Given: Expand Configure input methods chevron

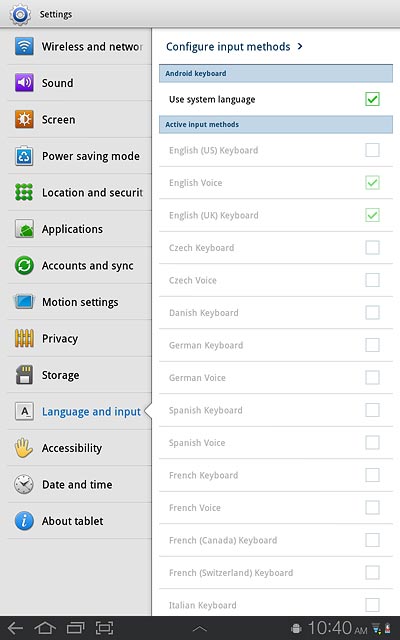Looking at the screenshot, I should [x=300, y=46].
